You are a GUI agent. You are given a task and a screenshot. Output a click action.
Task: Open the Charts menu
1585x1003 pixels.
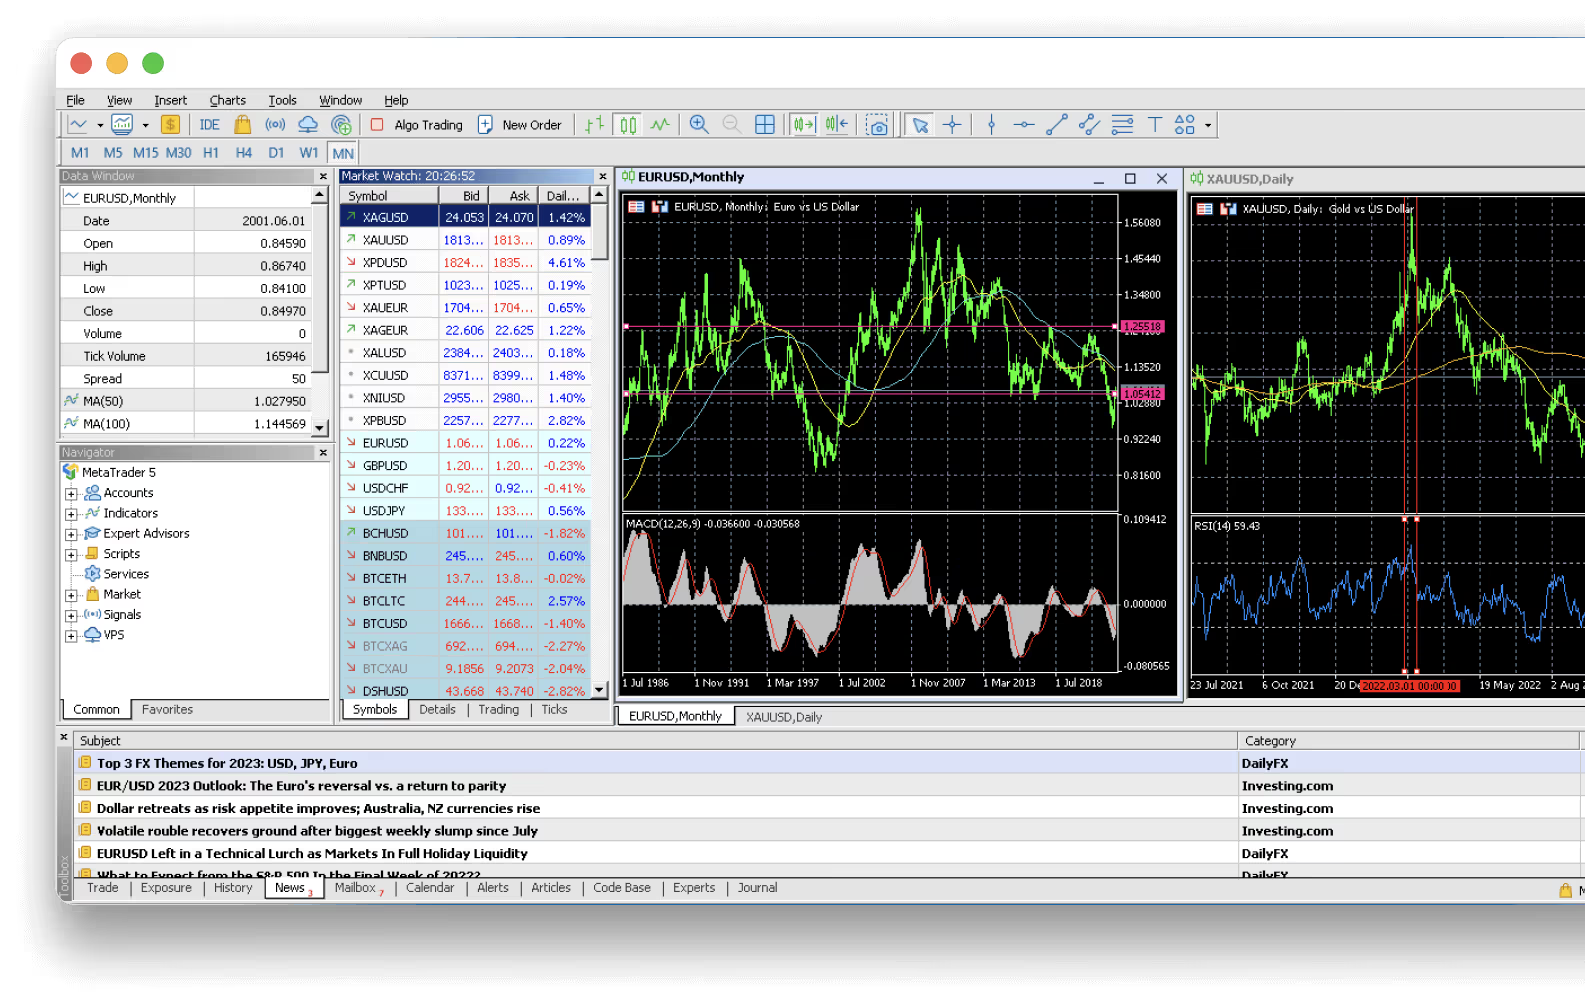pos(228,100)
